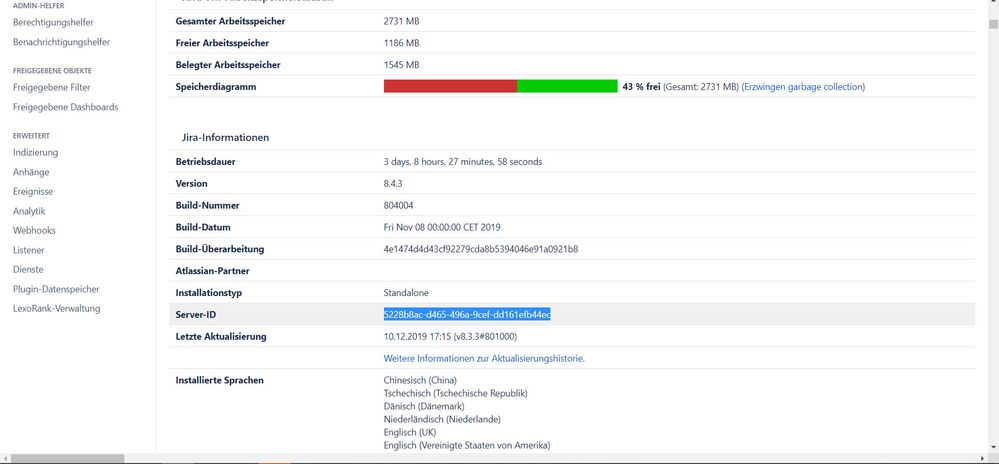This screenshot has height=464, width=999.
Task: Click the highlighted Server-ID value
Action: tap(466, 314)
